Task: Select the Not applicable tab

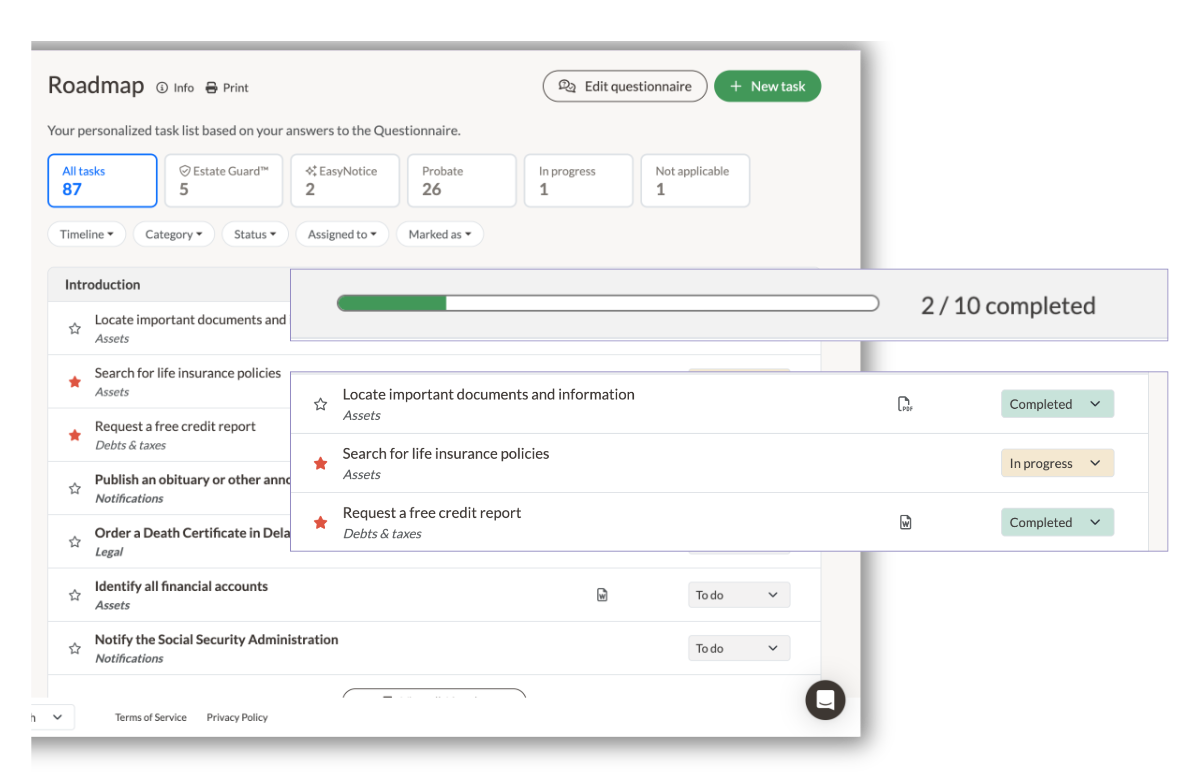Action: click(695, 180)
